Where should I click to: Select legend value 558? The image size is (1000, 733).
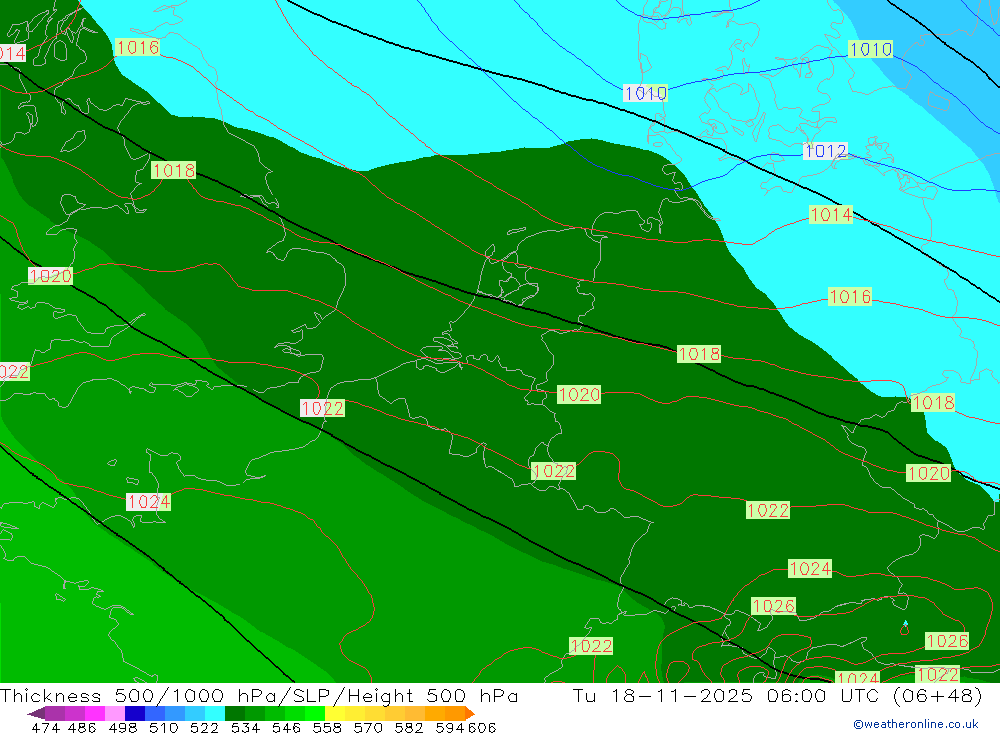(x=327, y=727)
